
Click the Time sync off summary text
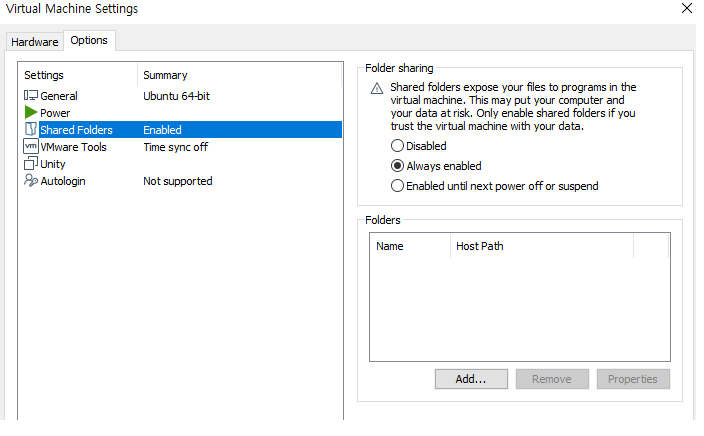(176, 147)
